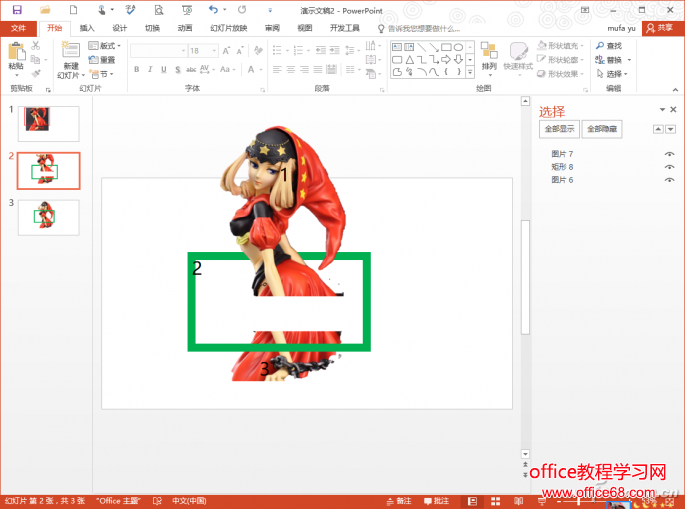Click the Find command
685x509 pixels.
coord(609,45)
